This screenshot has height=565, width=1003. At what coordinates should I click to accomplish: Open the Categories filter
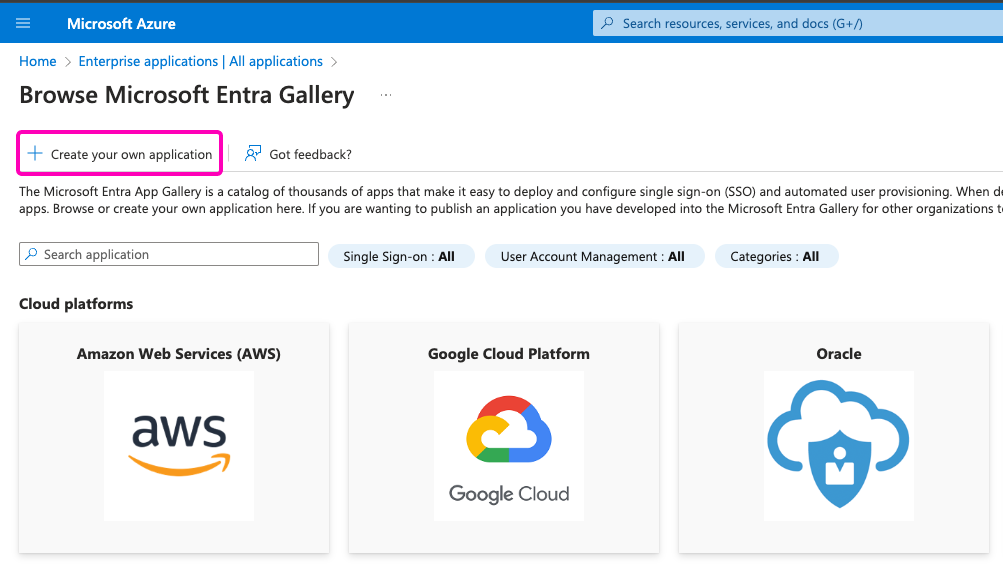775,257
